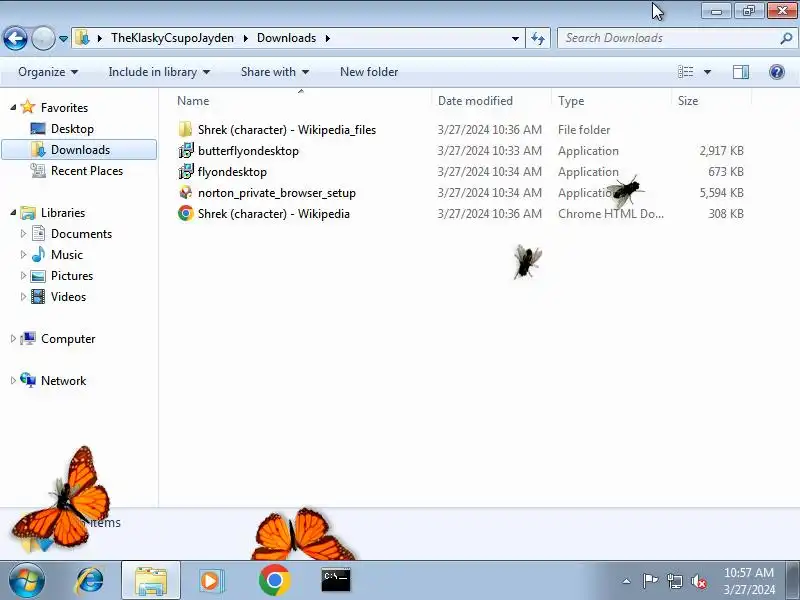The width and height of the screenshot is (800, 600).
Task: Expand the Documents library
Action: pos(23,234)
